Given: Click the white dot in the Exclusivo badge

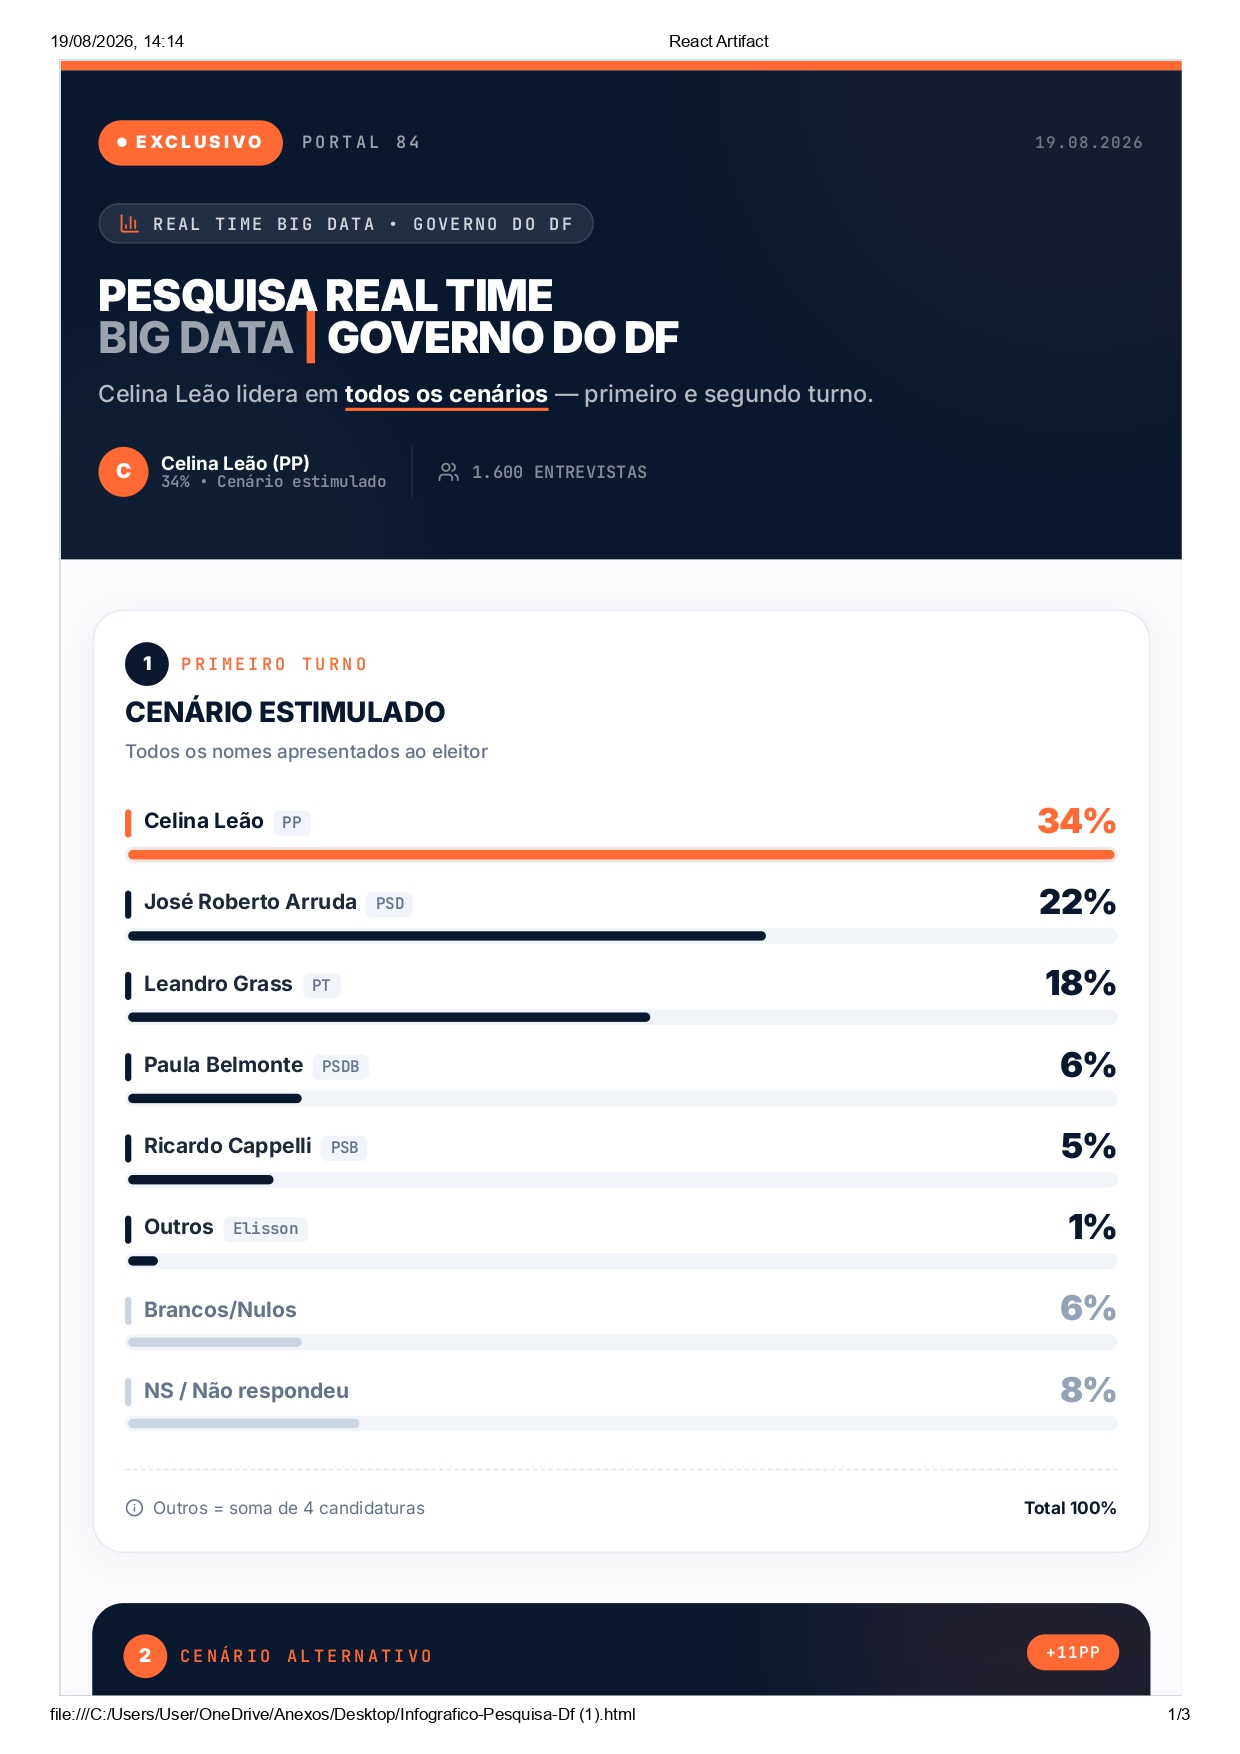Looking at the screenshot, I should pos(122,143).
